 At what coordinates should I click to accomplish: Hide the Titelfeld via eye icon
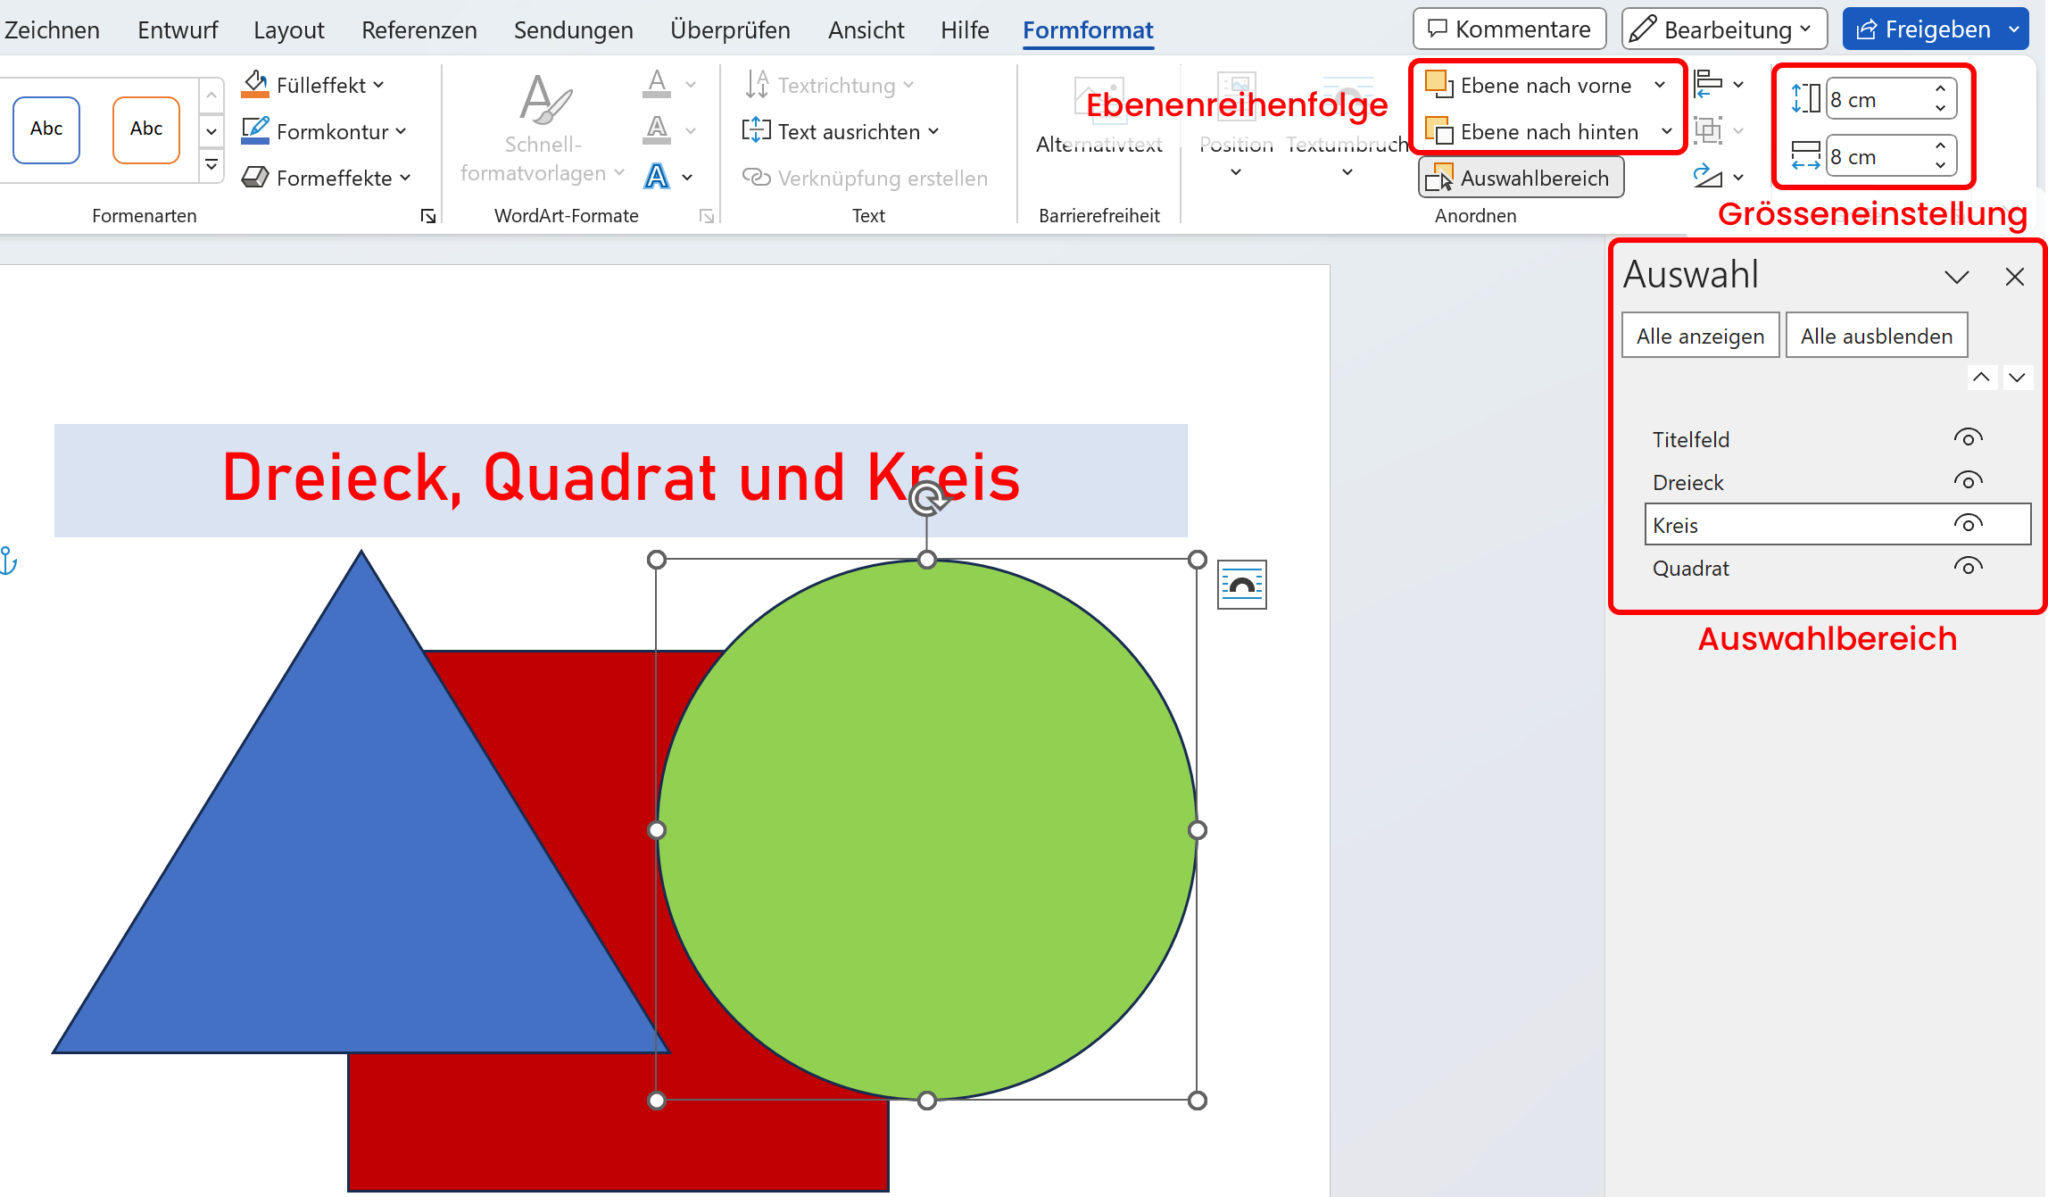click(1968, 437)
